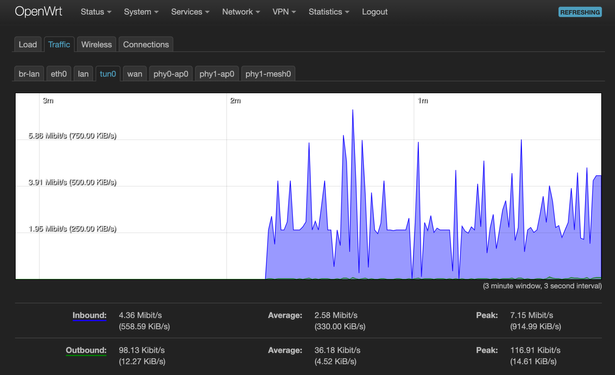Select the br-lan interface tab
615x375 pixels.
pos(29,74)
